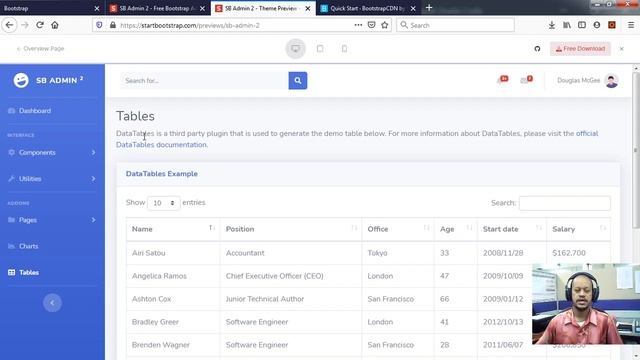Select mobile preview device icon
This screenshot has width=640, height=360.
(x=344, y=49)
